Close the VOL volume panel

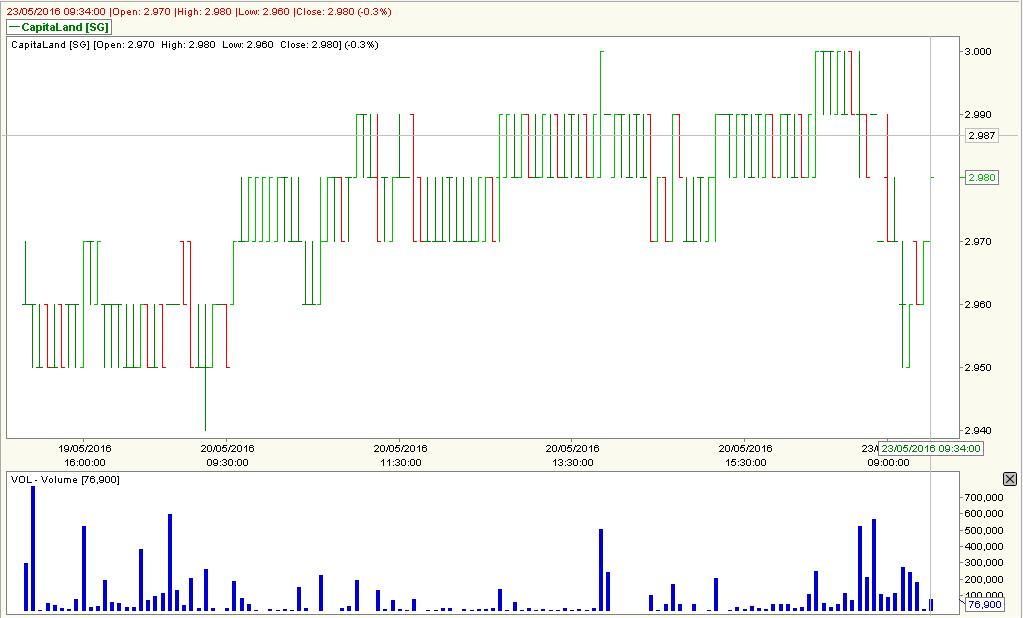pos(1009,480)
